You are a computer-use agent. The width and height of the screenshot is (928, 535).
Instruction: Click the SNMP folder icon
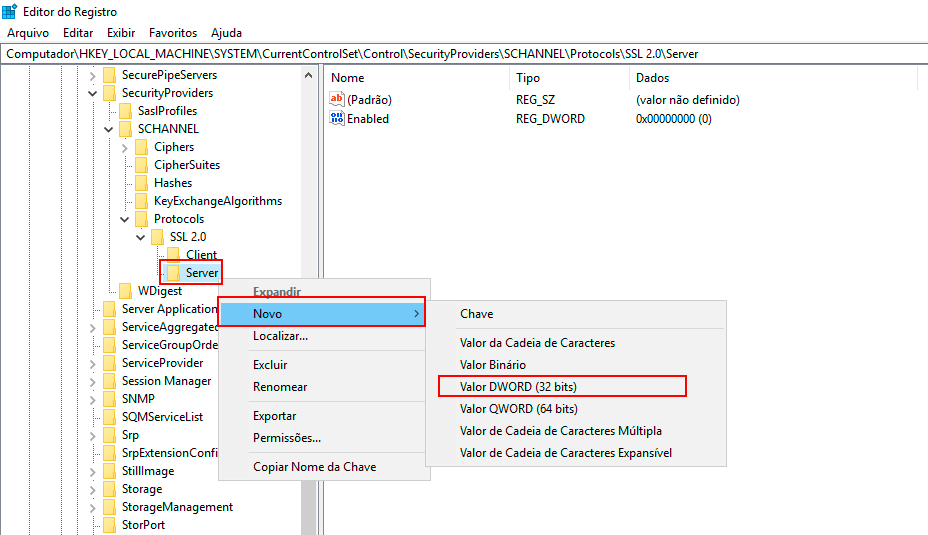click(109, 399)
